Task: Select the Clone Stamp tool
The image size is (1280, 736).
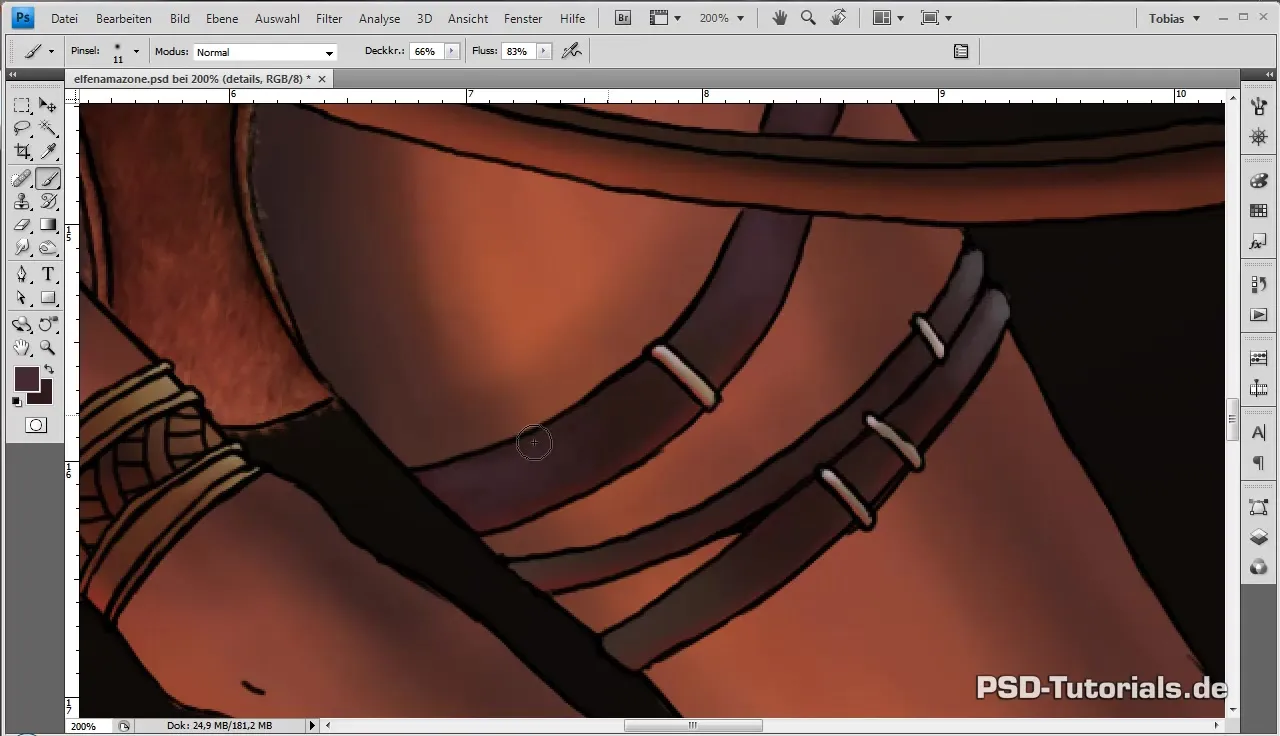Action: point(22,202)
